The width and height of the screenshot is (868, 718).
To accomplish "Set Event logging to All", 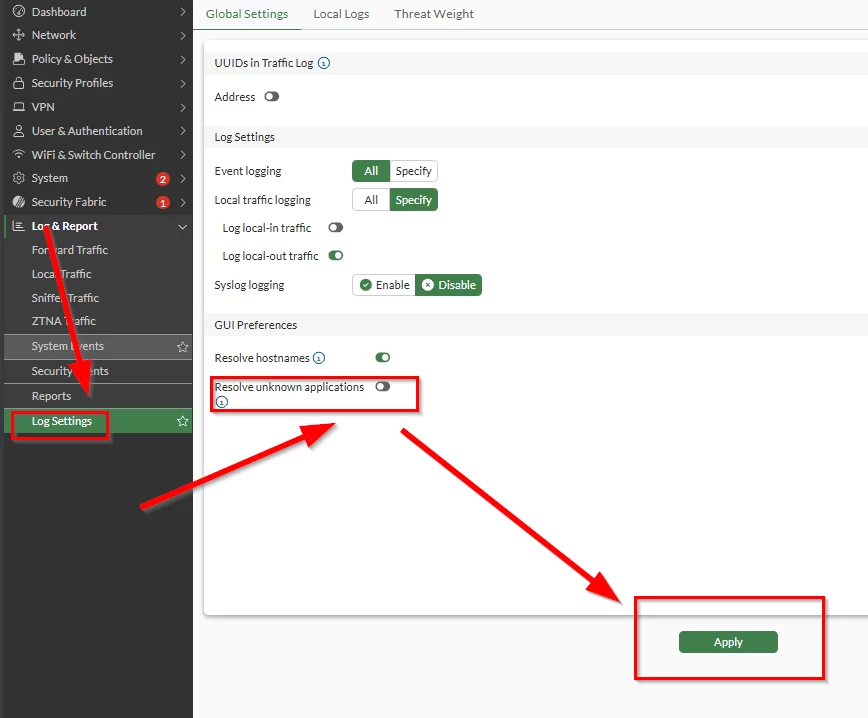I will click(371, 171).
